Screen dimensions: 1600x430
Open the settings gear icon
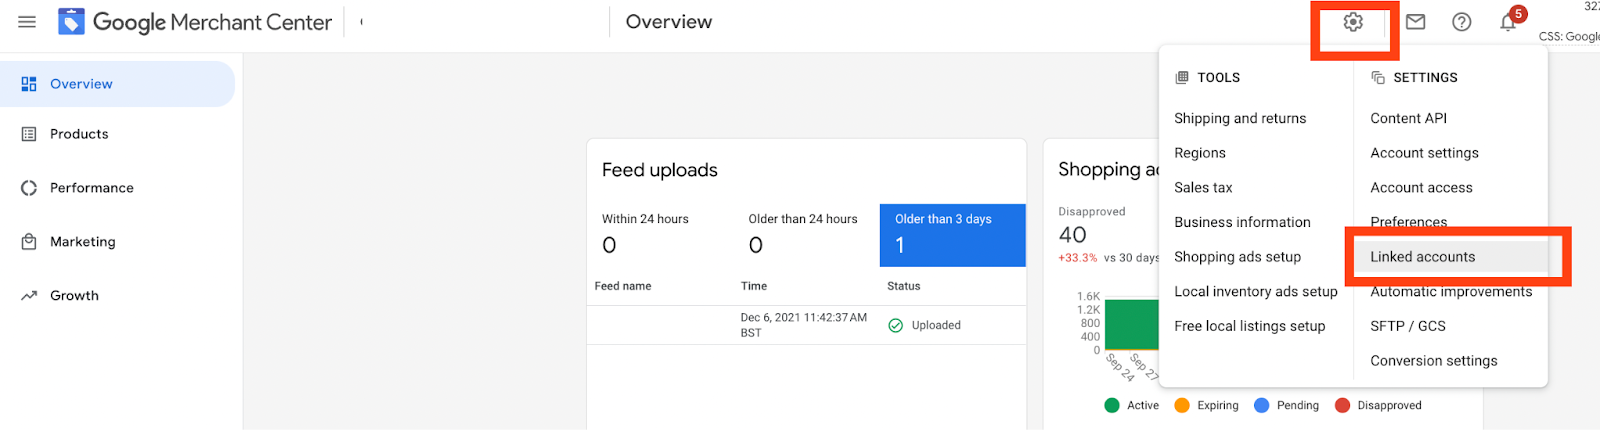1353,22
